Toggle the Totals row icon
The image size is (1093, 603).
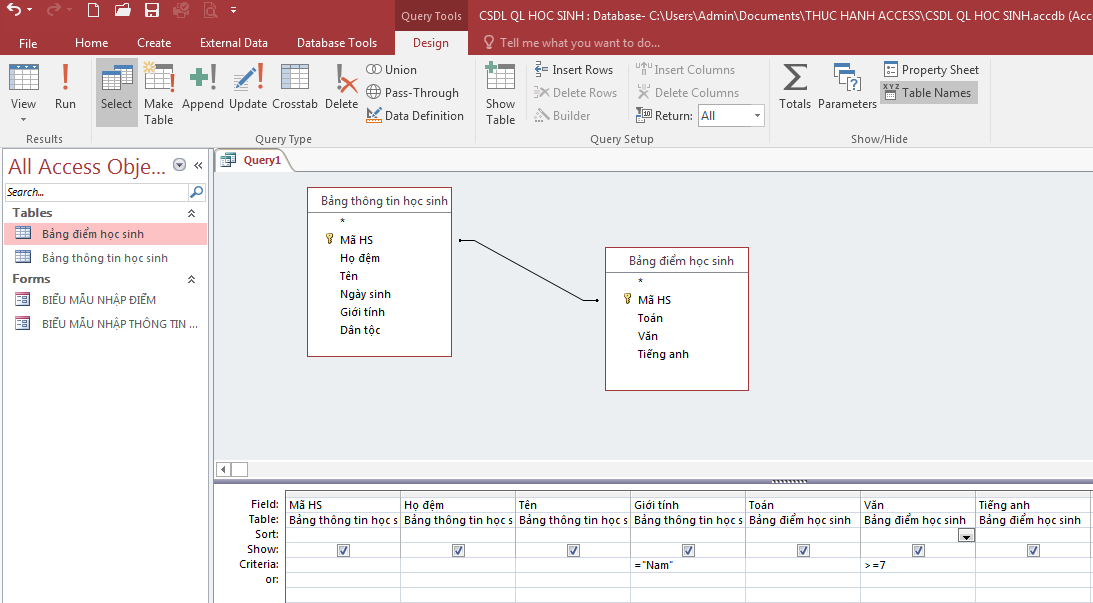pyautogui.click(x=795, y=87)
